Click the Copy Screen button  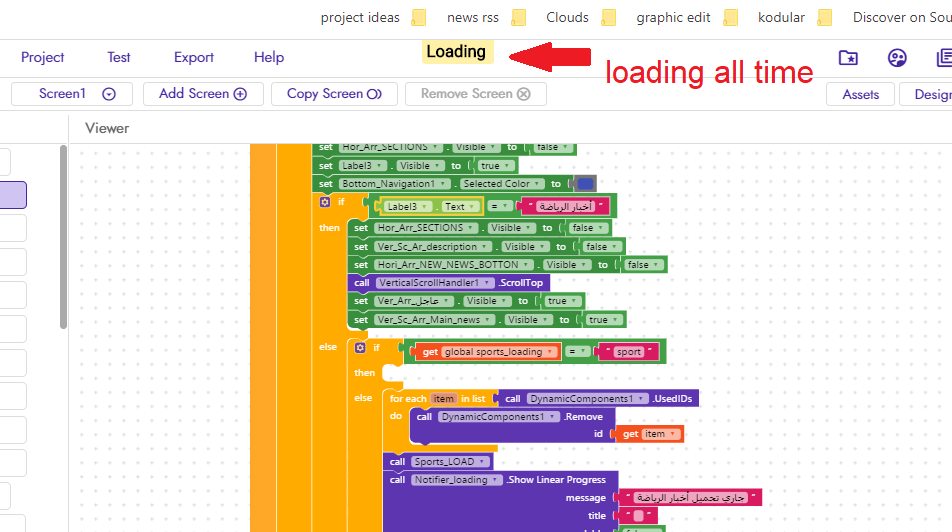(x=335, y=94)
